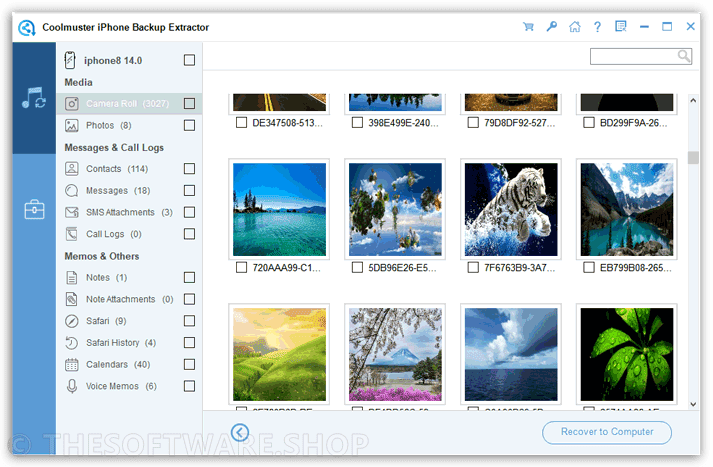Image resolution: width=713 pixels, height=467 pixels.
Task: Click the magnifier search icon
Action: coord(684,56)
